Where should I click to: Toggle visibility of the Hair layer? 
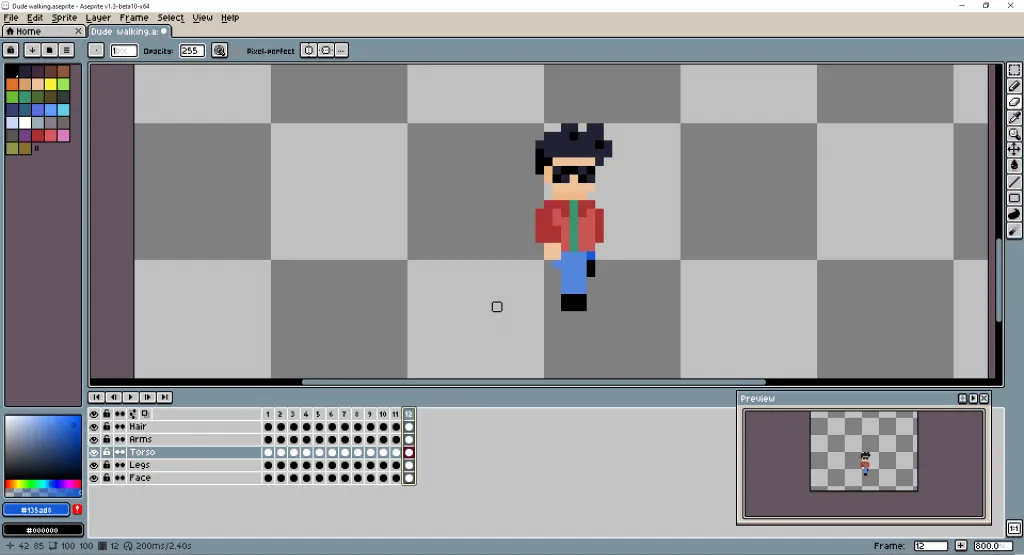(x=94, y=426)
